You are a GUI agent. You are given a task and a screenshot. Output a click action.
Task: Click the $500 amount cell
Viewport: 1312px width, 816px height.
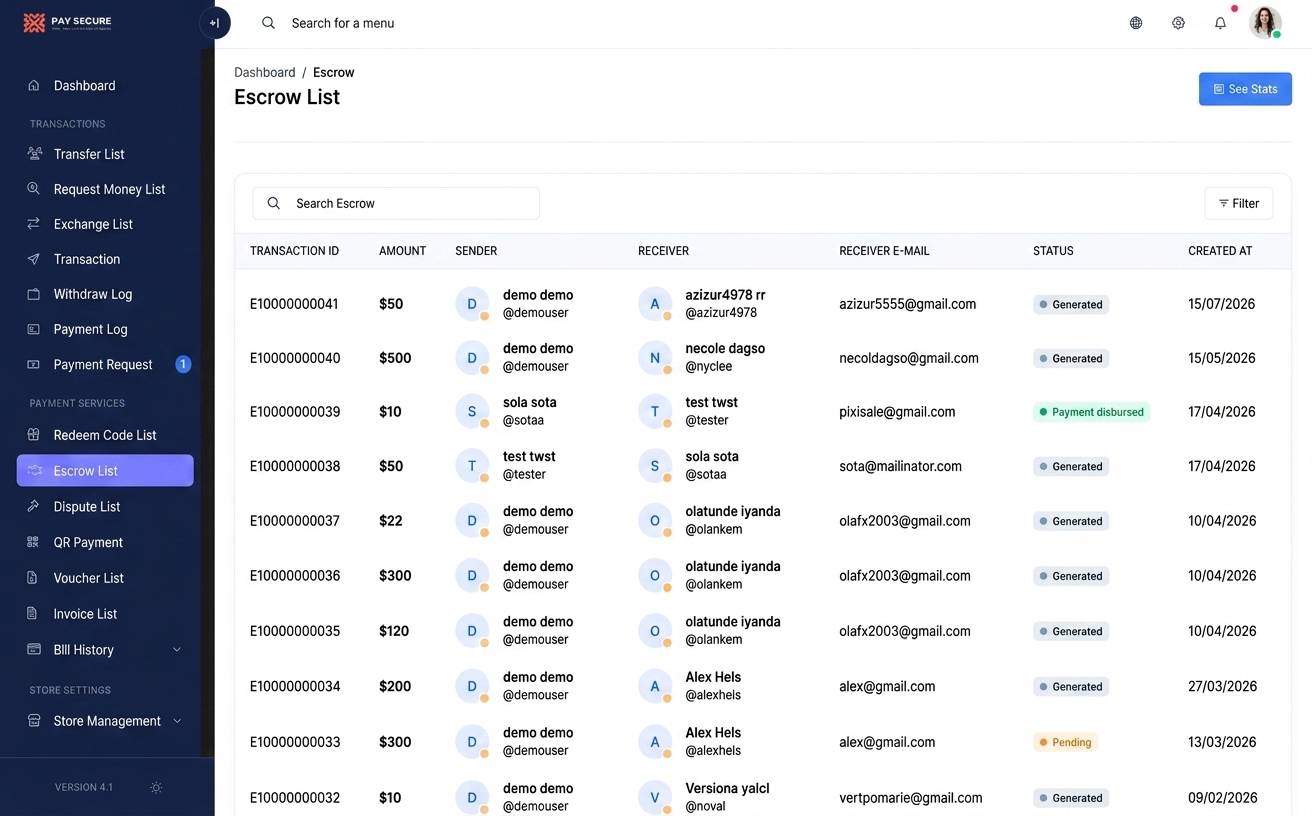[x=395, y=358]
